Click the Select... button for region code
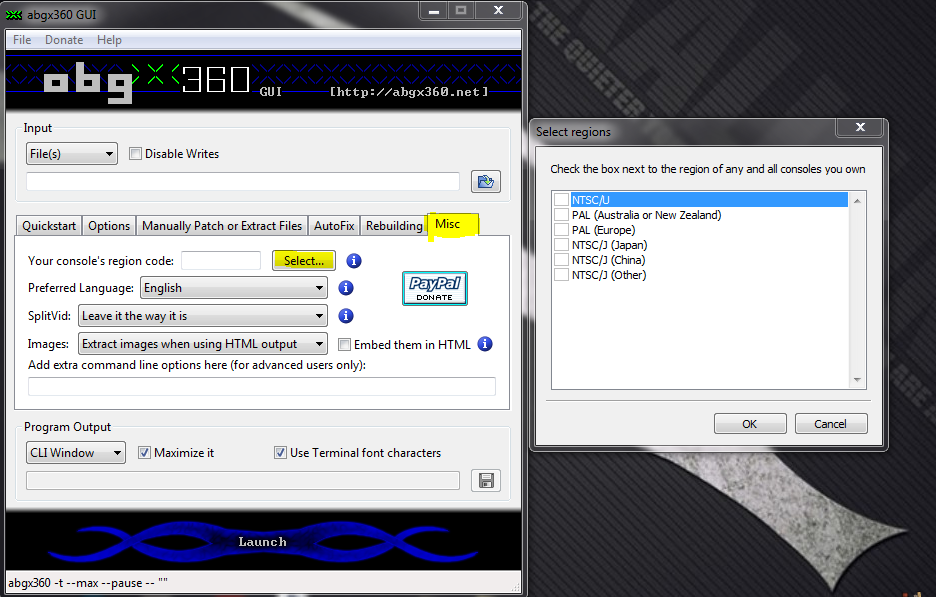 303,260
